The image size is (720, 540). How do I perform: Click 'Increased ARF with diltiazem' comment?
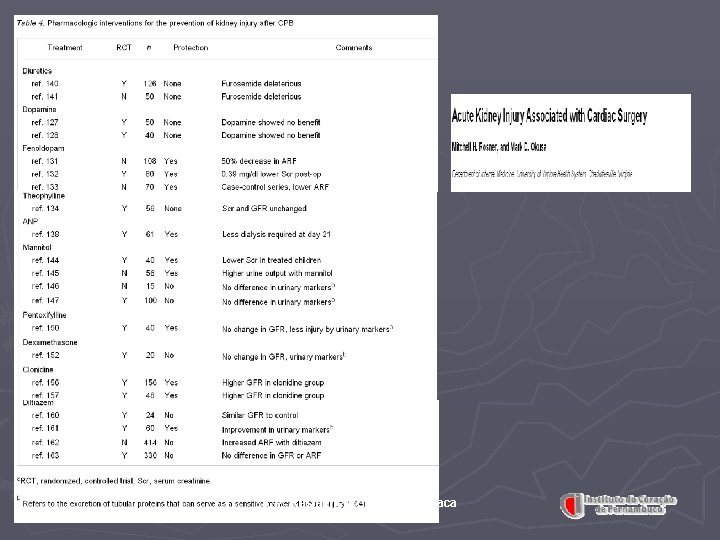click(x=271, y=442)
